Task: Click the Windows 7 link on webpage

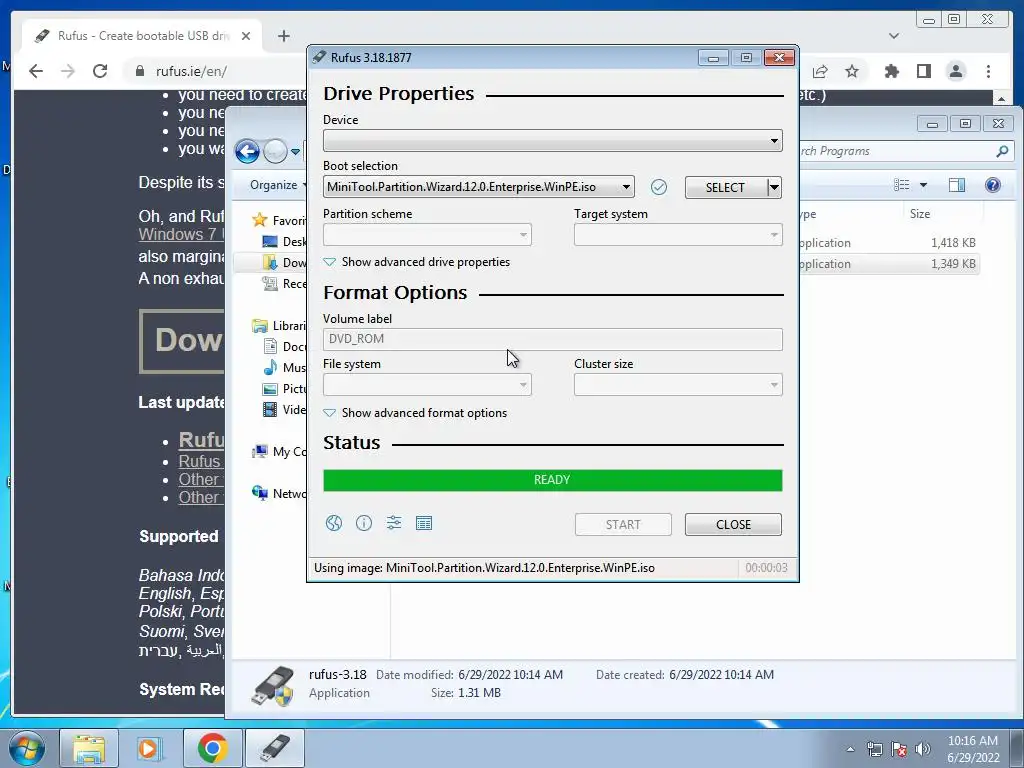Action: [181, 234]
